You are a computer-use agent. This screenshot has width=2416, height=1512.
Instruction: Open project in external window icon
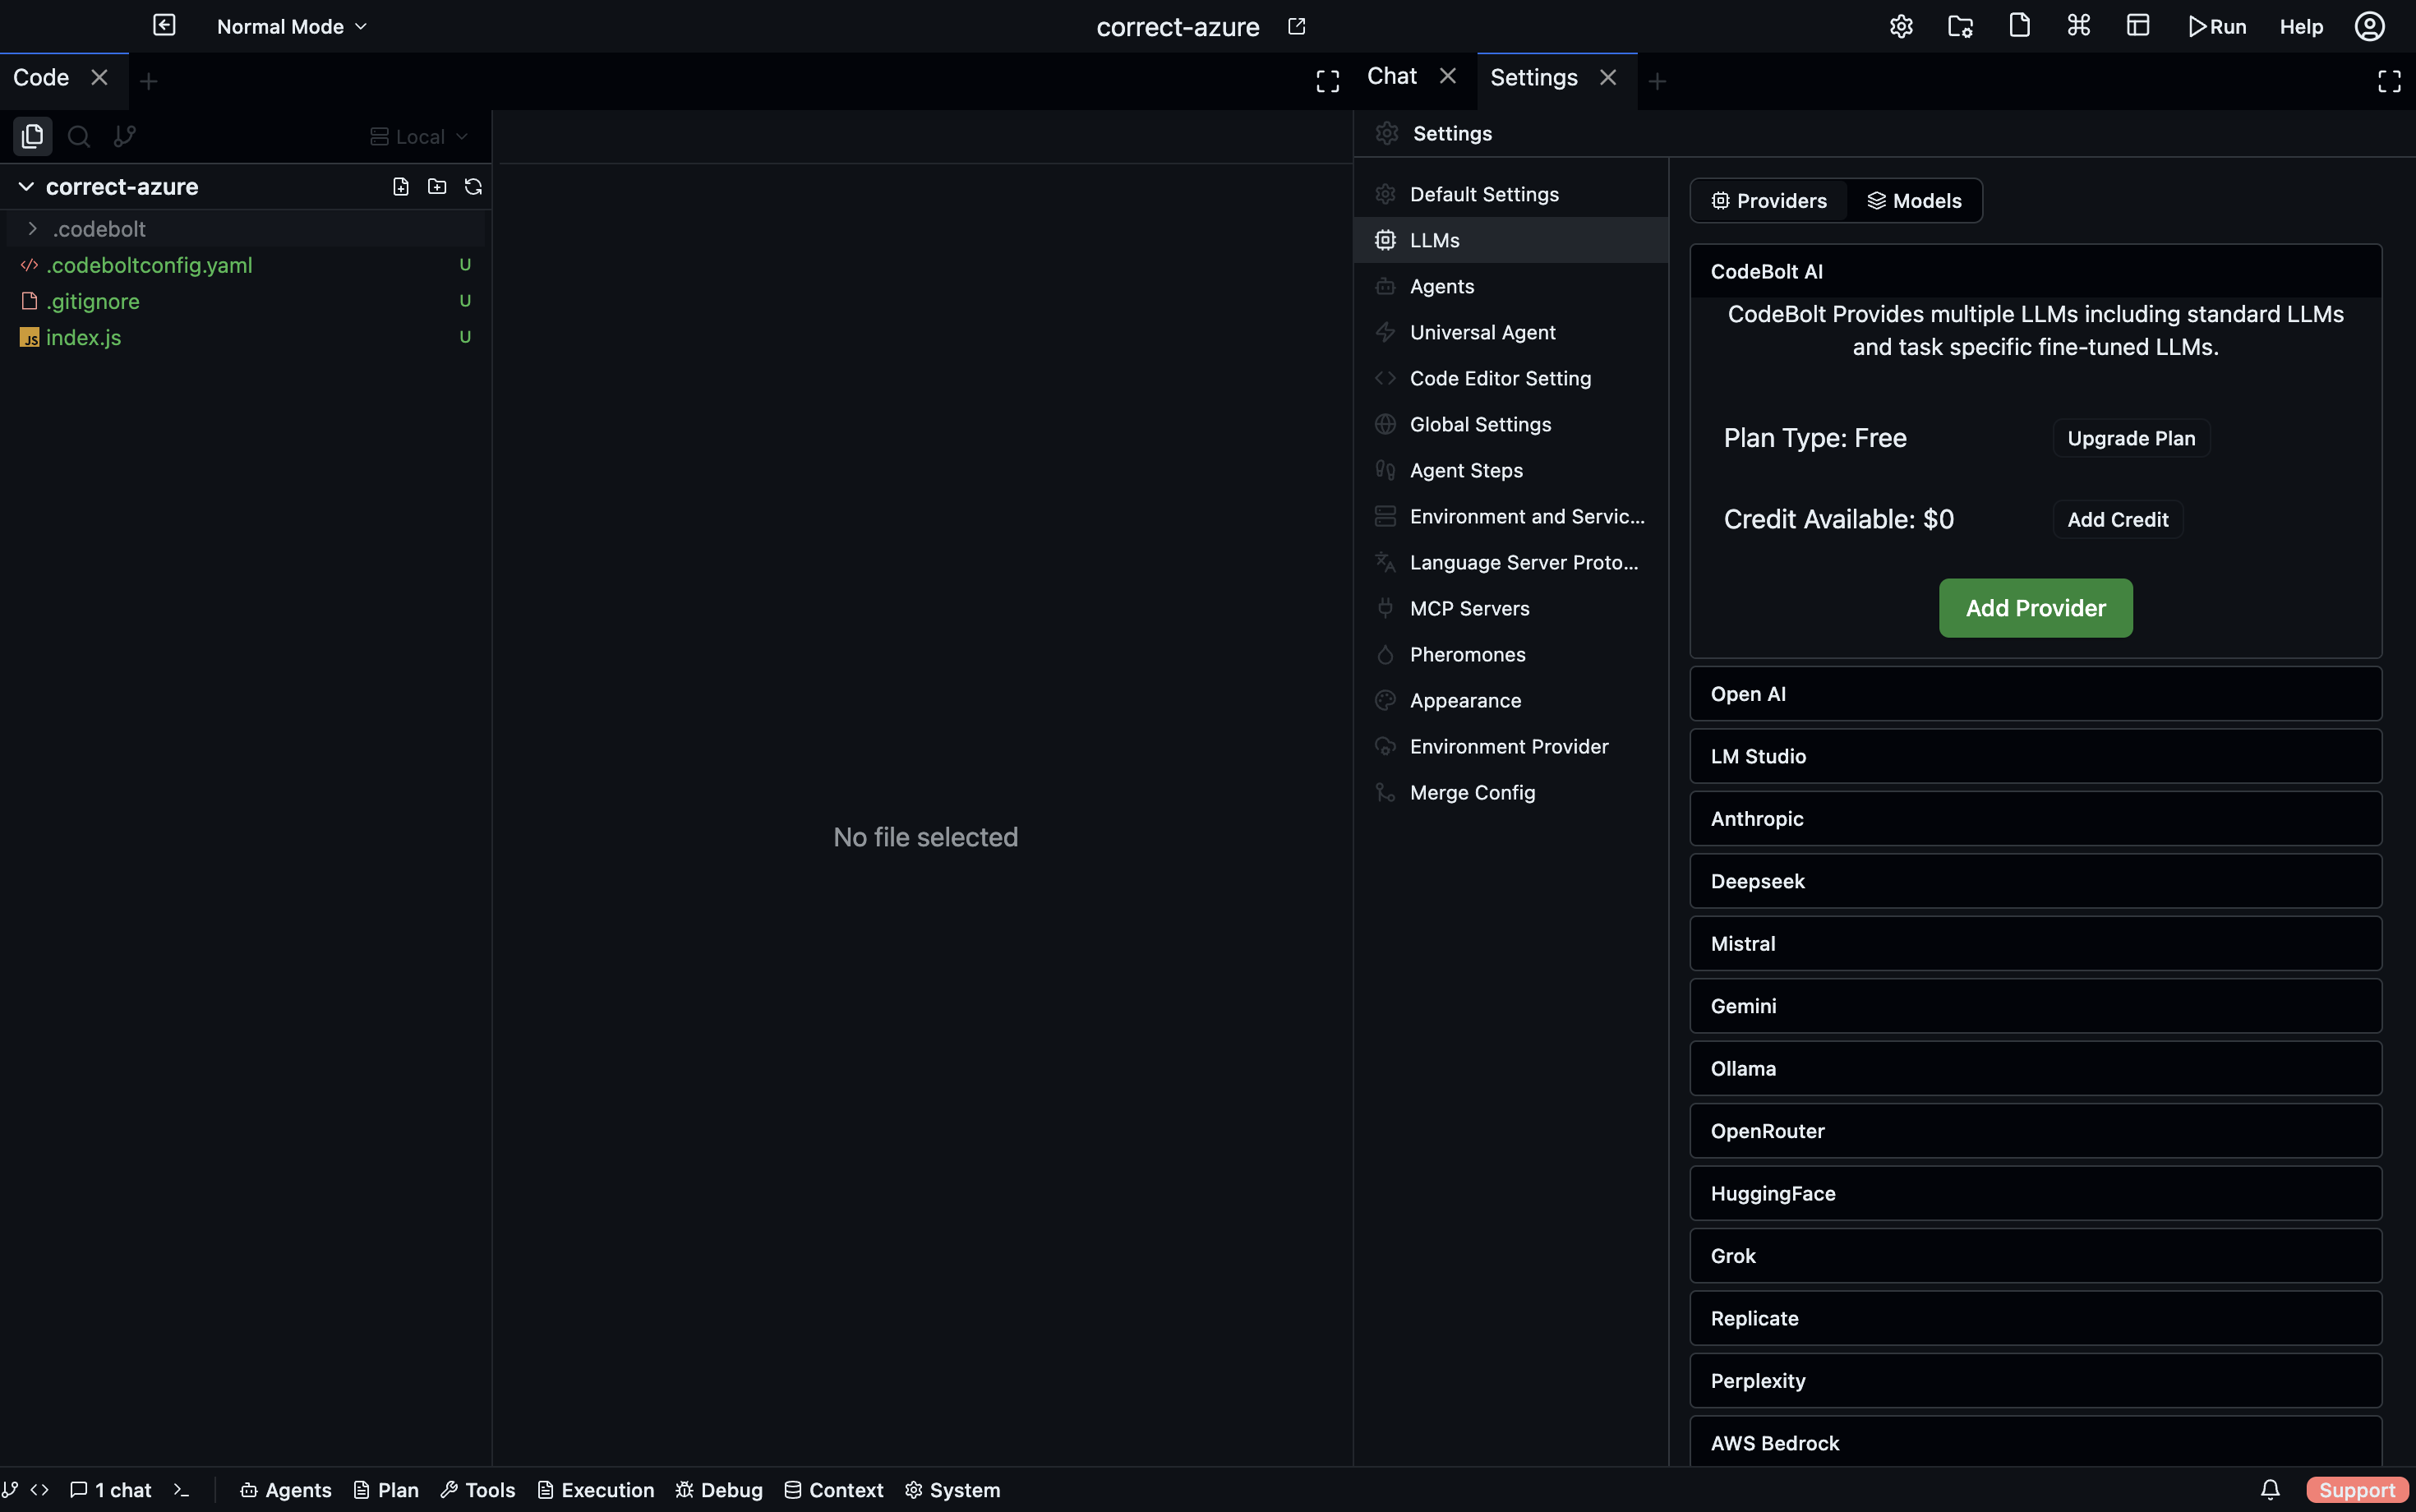coord(1297,27)
